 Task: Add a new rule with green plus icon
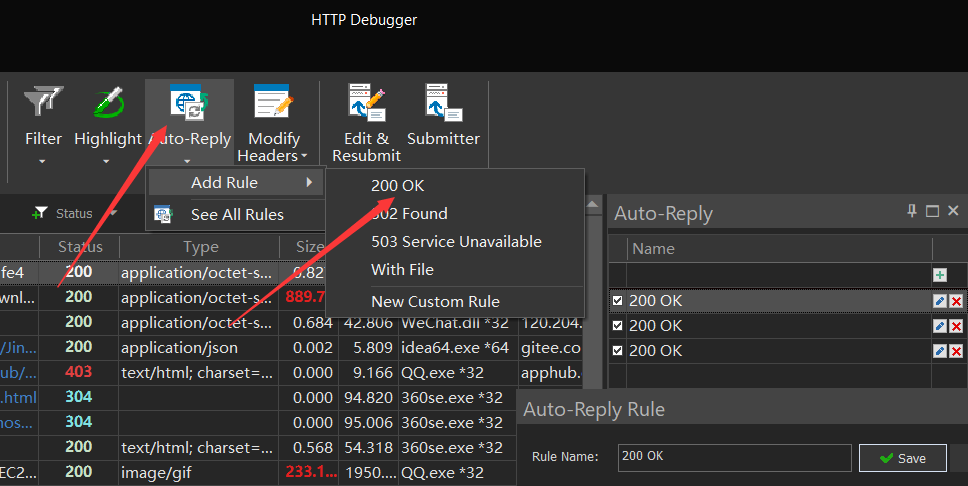click(x=940, y=275)
